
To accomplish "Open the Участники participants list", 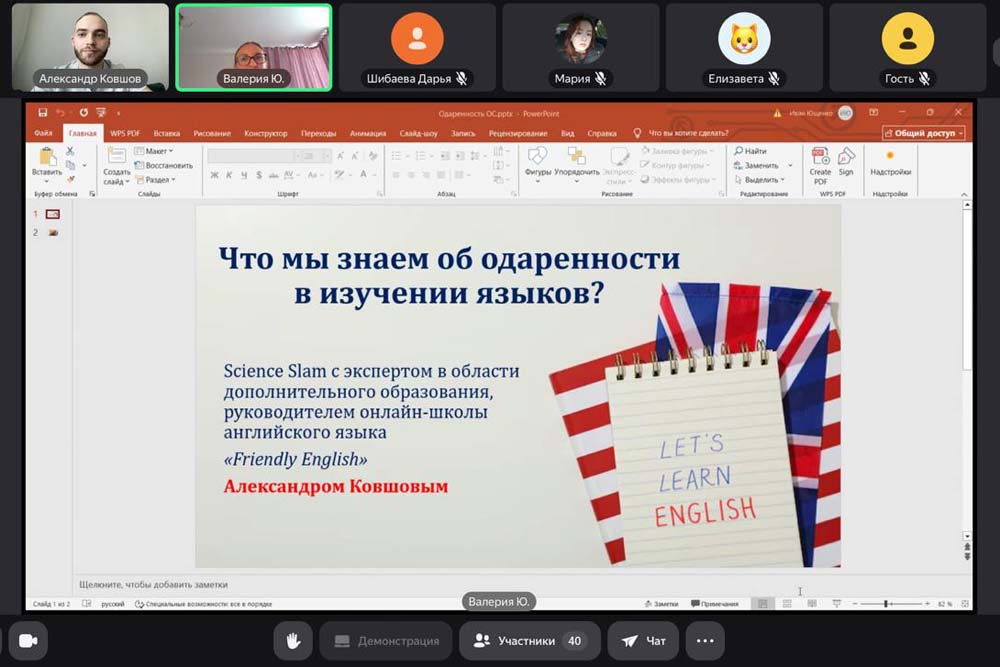I will click(x=528, y=641).
